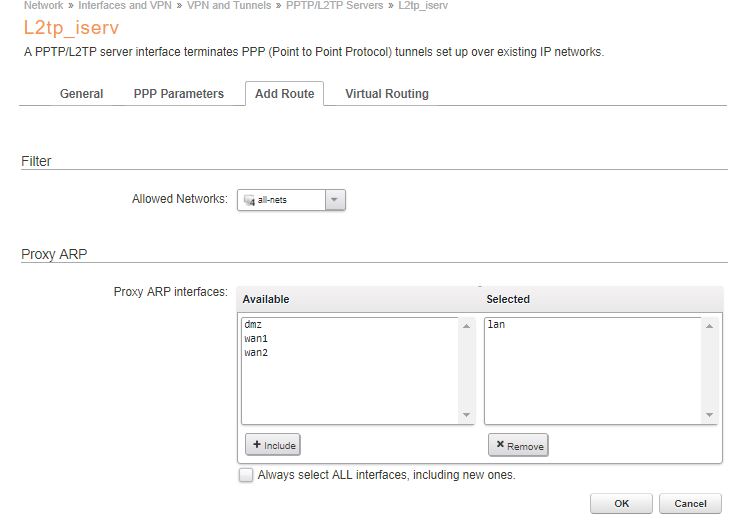
Task: Click the all-nets network icon
Action: point(249,200)
